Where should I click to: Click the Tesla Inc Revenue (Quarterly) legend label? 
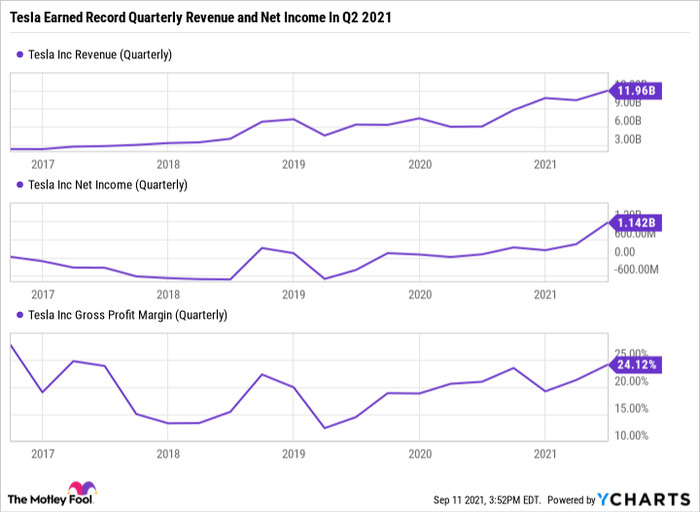tap(100, 54)
